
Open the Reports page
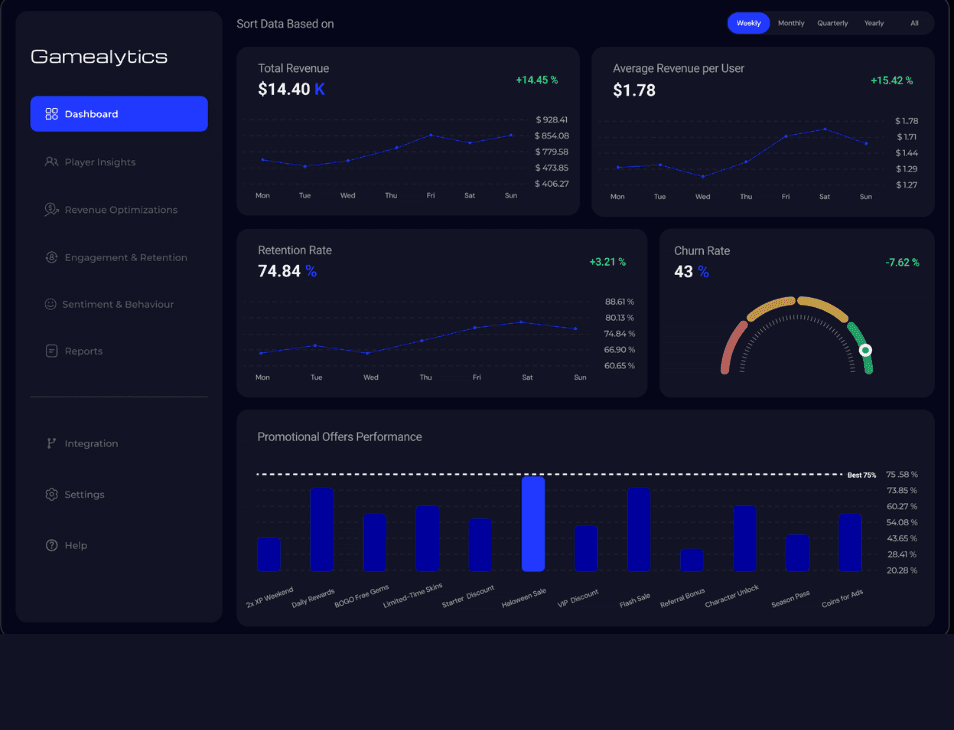[x=84, y=351]
